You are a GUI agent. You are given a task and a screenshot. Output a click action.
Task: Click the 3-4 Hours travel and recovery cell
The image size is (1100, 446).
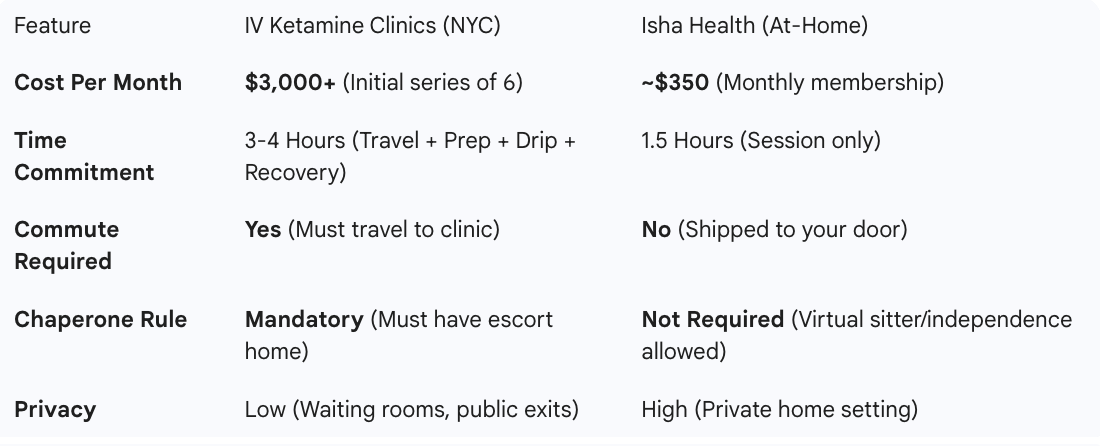410,156
